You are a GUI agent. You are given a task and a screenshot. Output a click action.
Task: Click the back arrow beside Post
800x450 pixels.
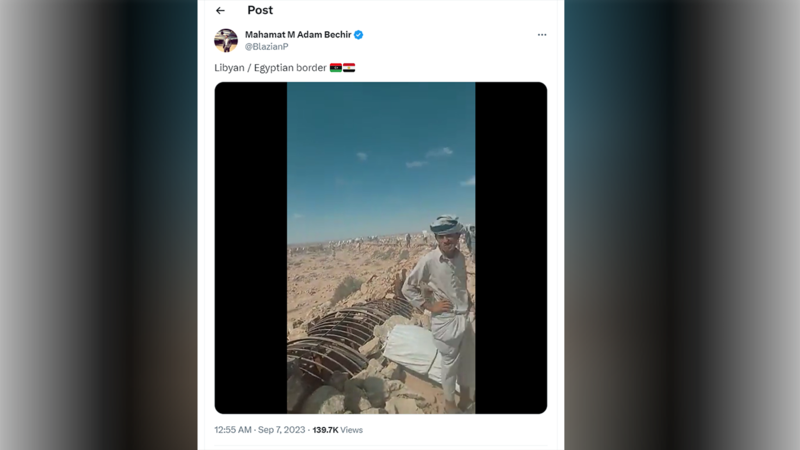(220, 11)
